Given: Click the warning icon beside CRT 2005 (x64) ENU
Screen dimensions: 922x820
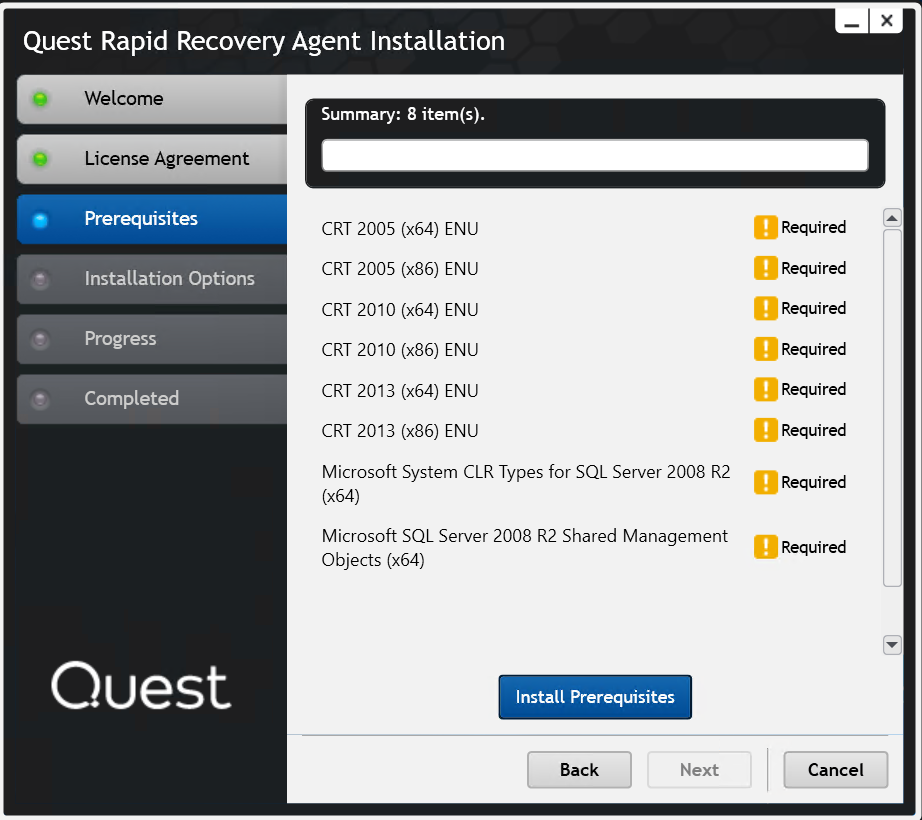Looking at the screenshot, I should pos(765,227).
